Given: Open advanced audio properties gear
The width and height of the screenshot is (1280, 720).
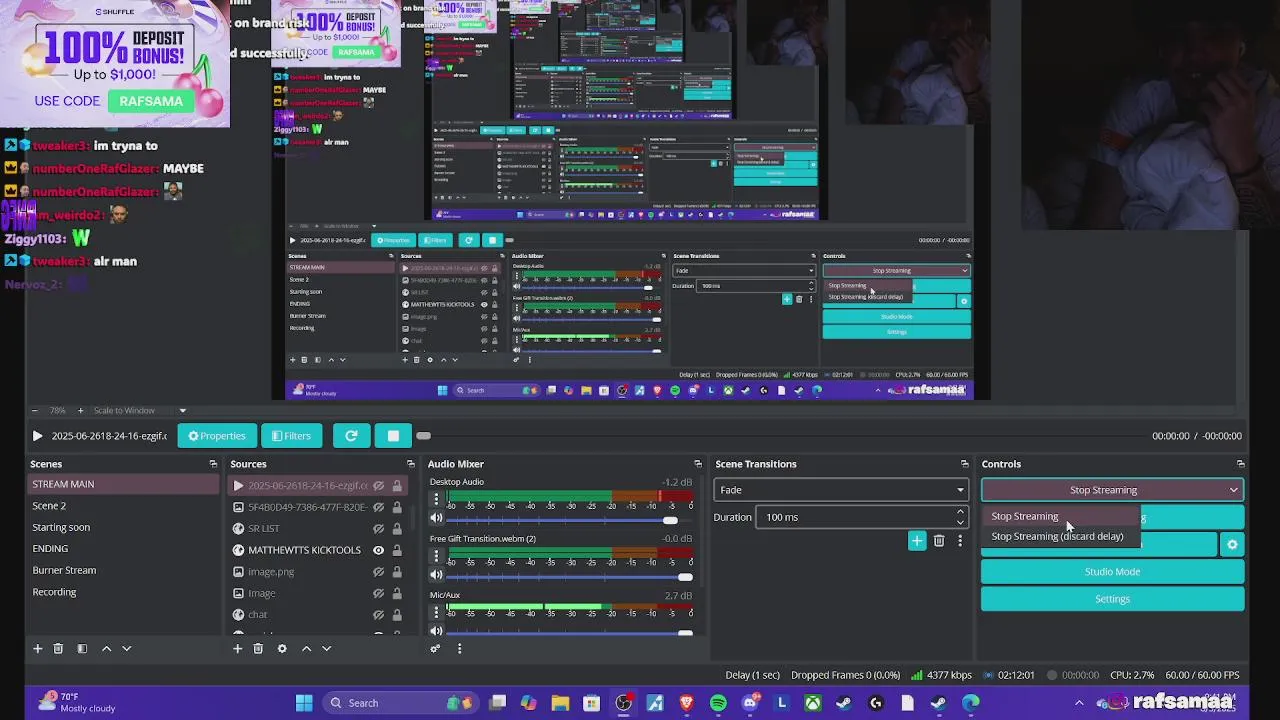Looking at the screenshot, I should pyautogui.click(x=435, y=648).
